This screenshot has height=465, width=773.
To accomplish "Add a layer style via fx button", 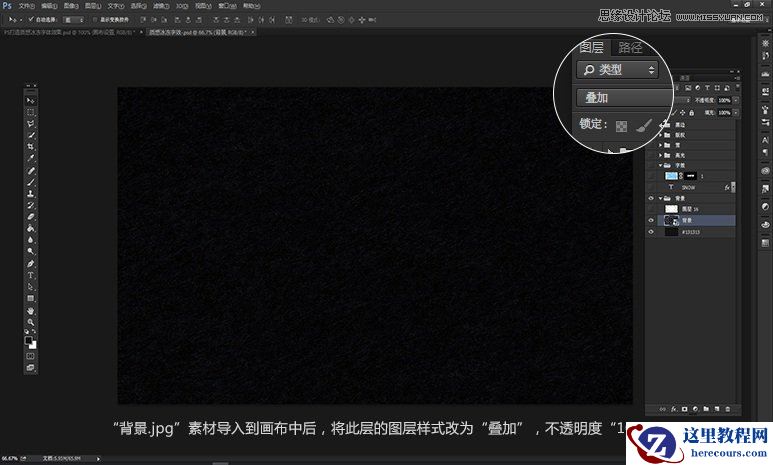I will pyautogui.click(x=673, y=409).
